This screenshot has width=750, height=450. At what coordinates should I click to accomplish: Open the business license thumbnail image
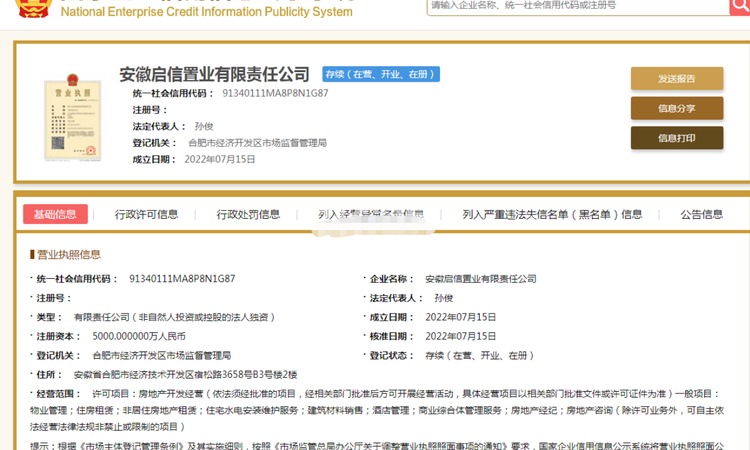[x=73, y=118]
